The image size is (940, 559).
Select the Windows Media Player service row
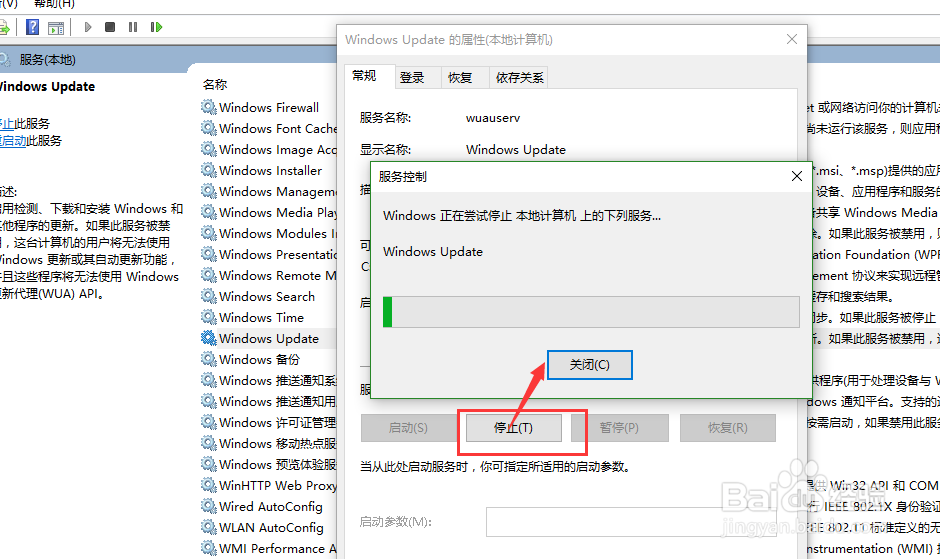click(269, 212)
